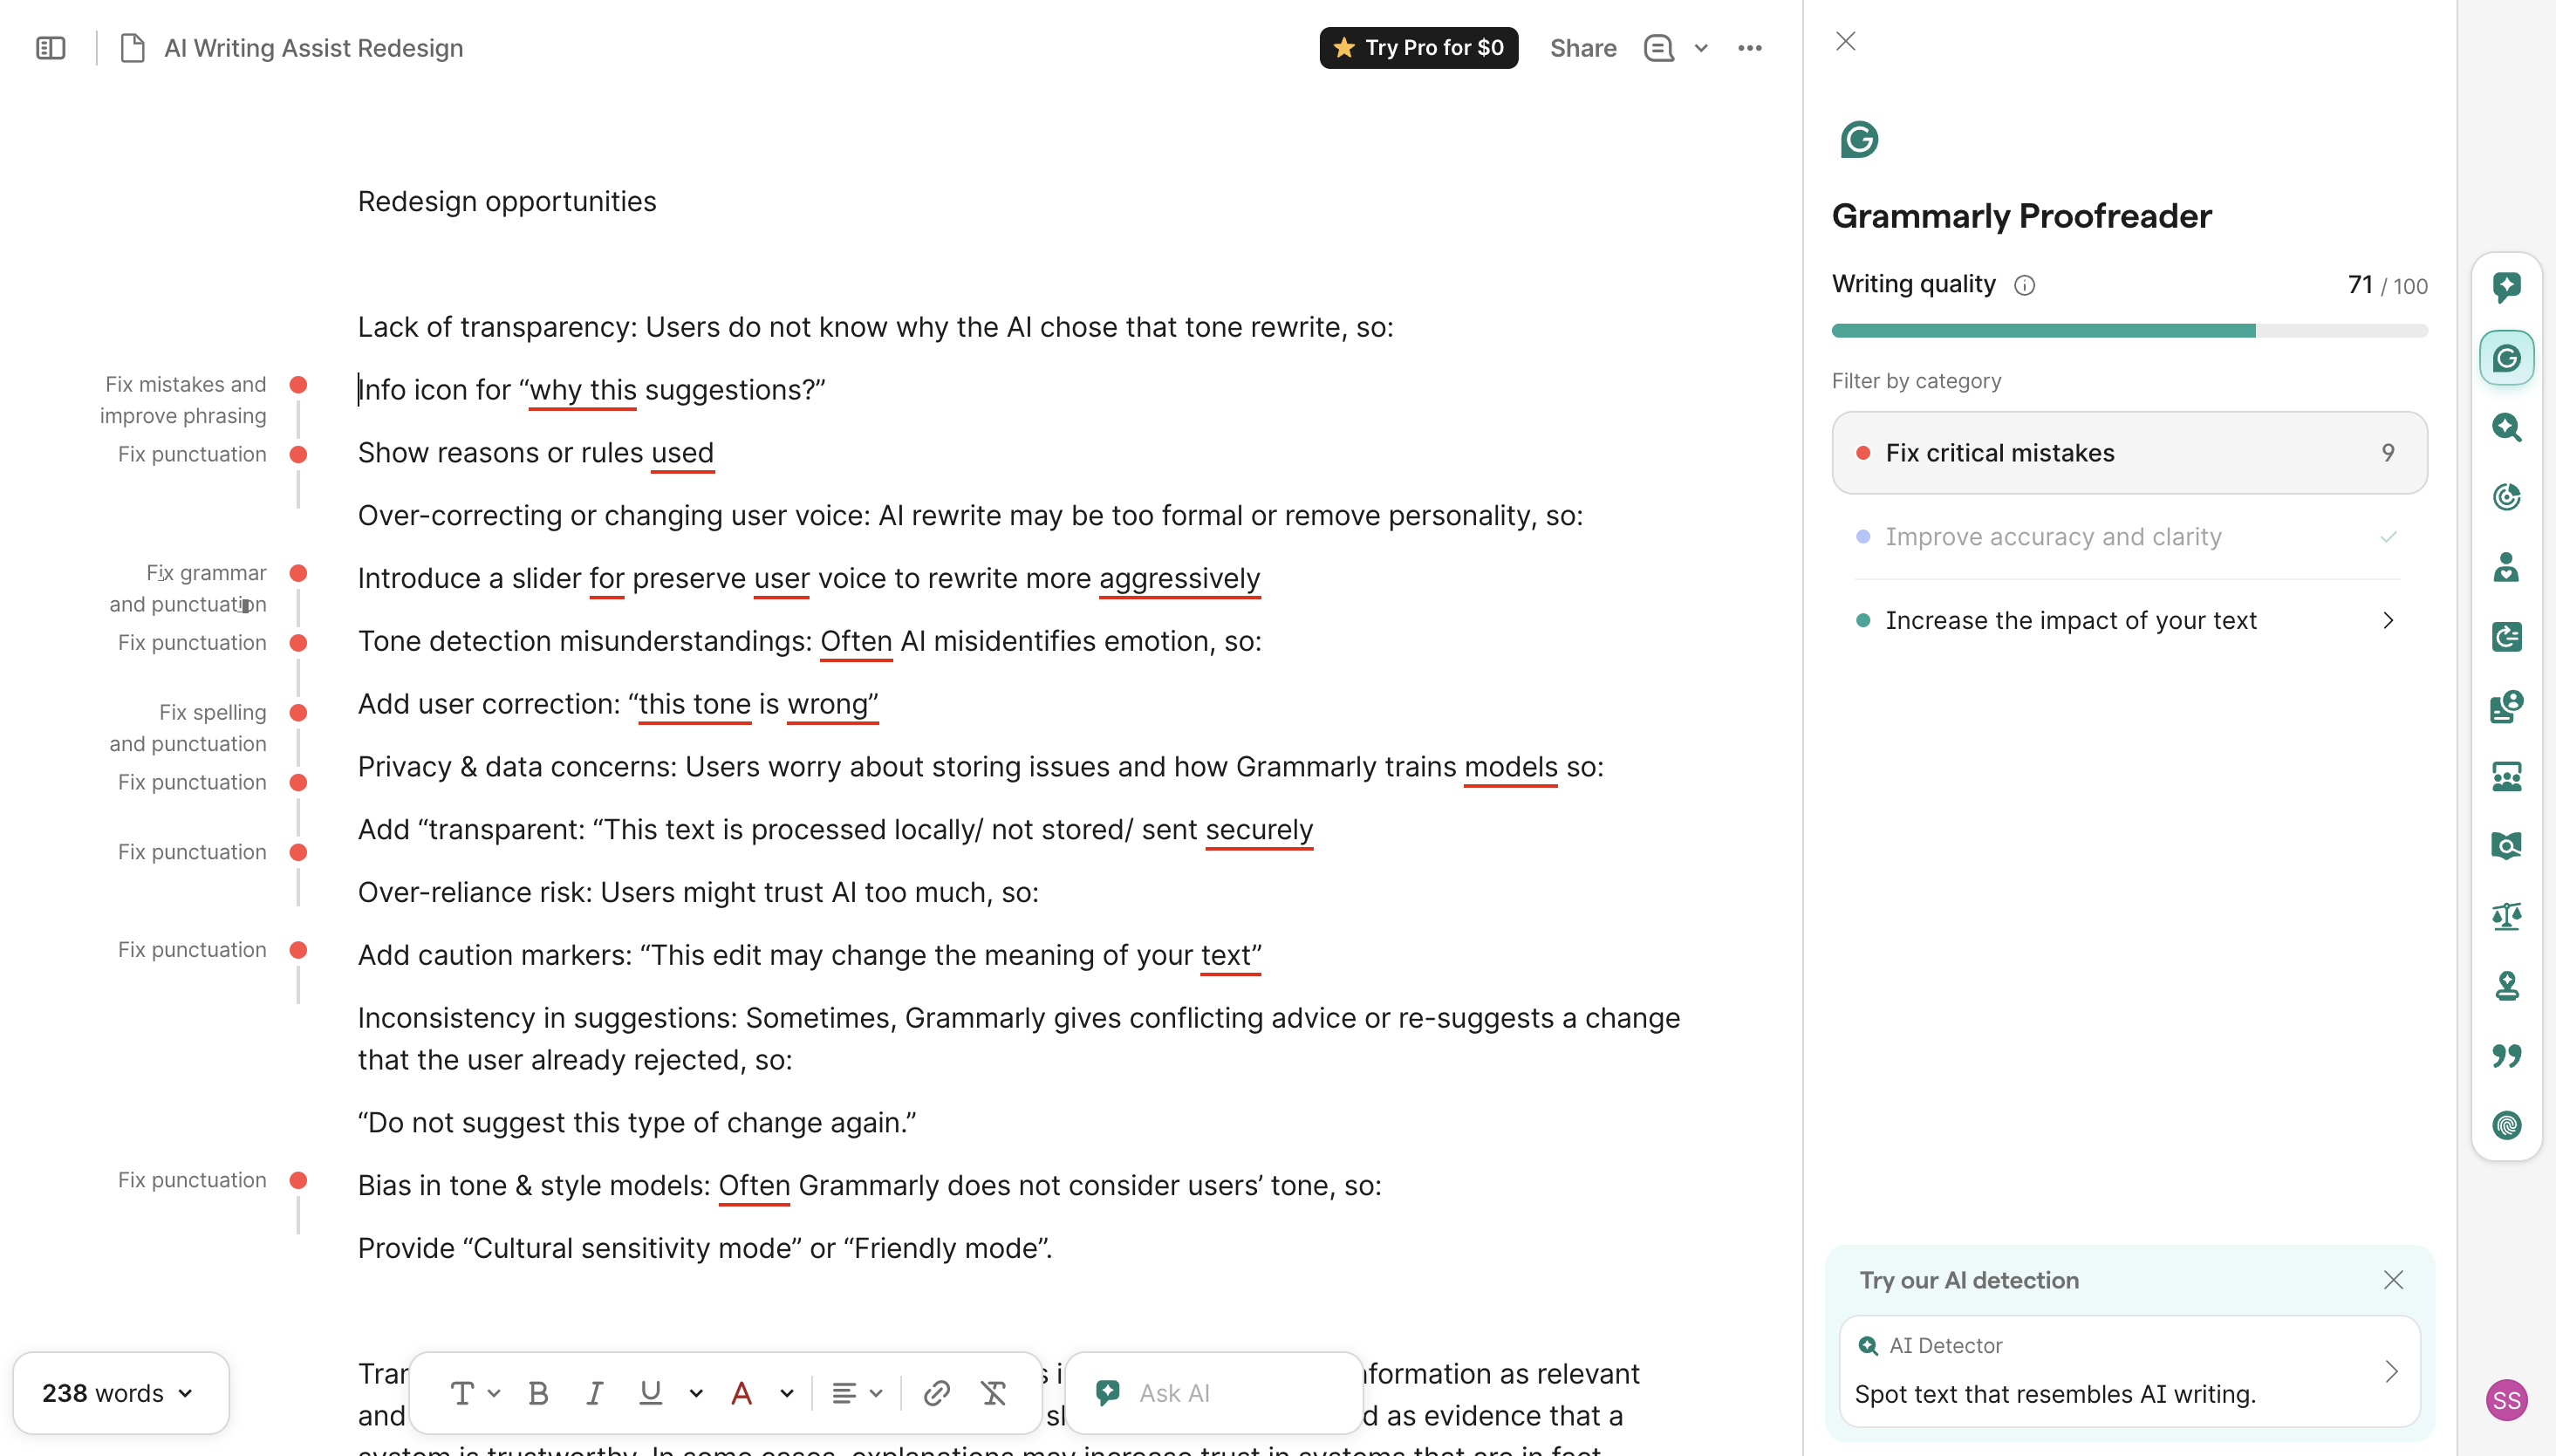Toggle italic formatting

click(594, 1393)
